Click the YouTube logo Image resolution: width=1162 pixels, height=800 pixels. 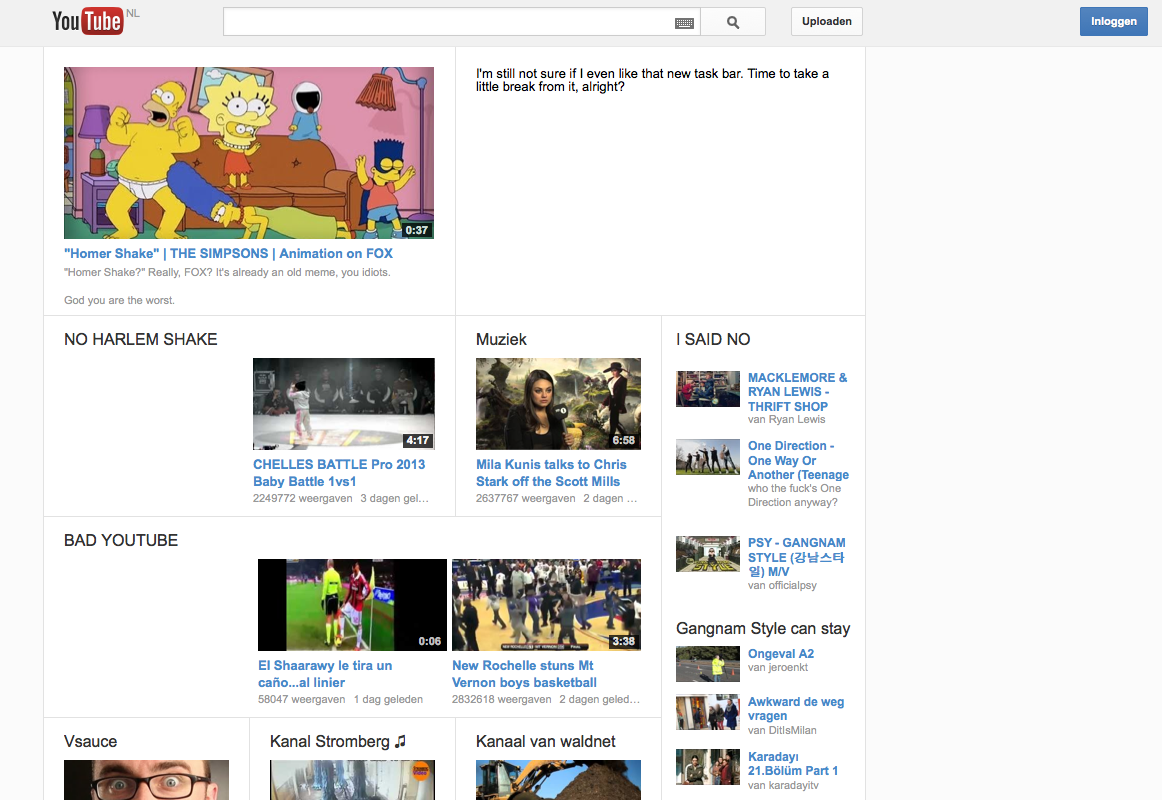click(x=87, y=21)
